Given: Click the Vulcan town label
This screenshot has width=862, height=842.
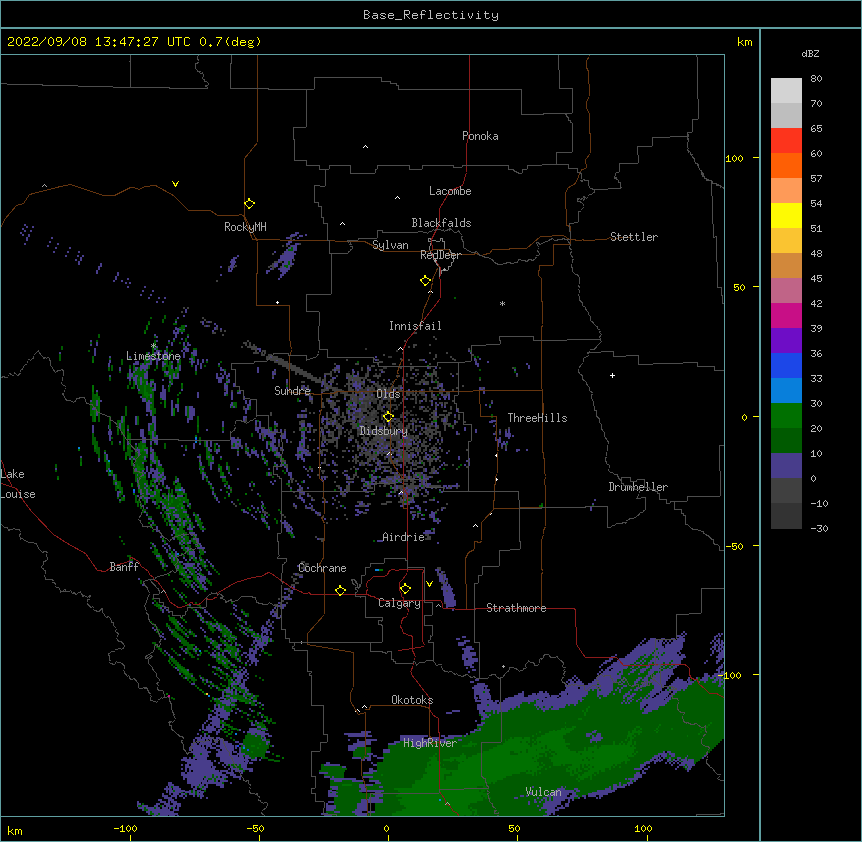Looking at the screenshot, I should [x=543, y=792].
